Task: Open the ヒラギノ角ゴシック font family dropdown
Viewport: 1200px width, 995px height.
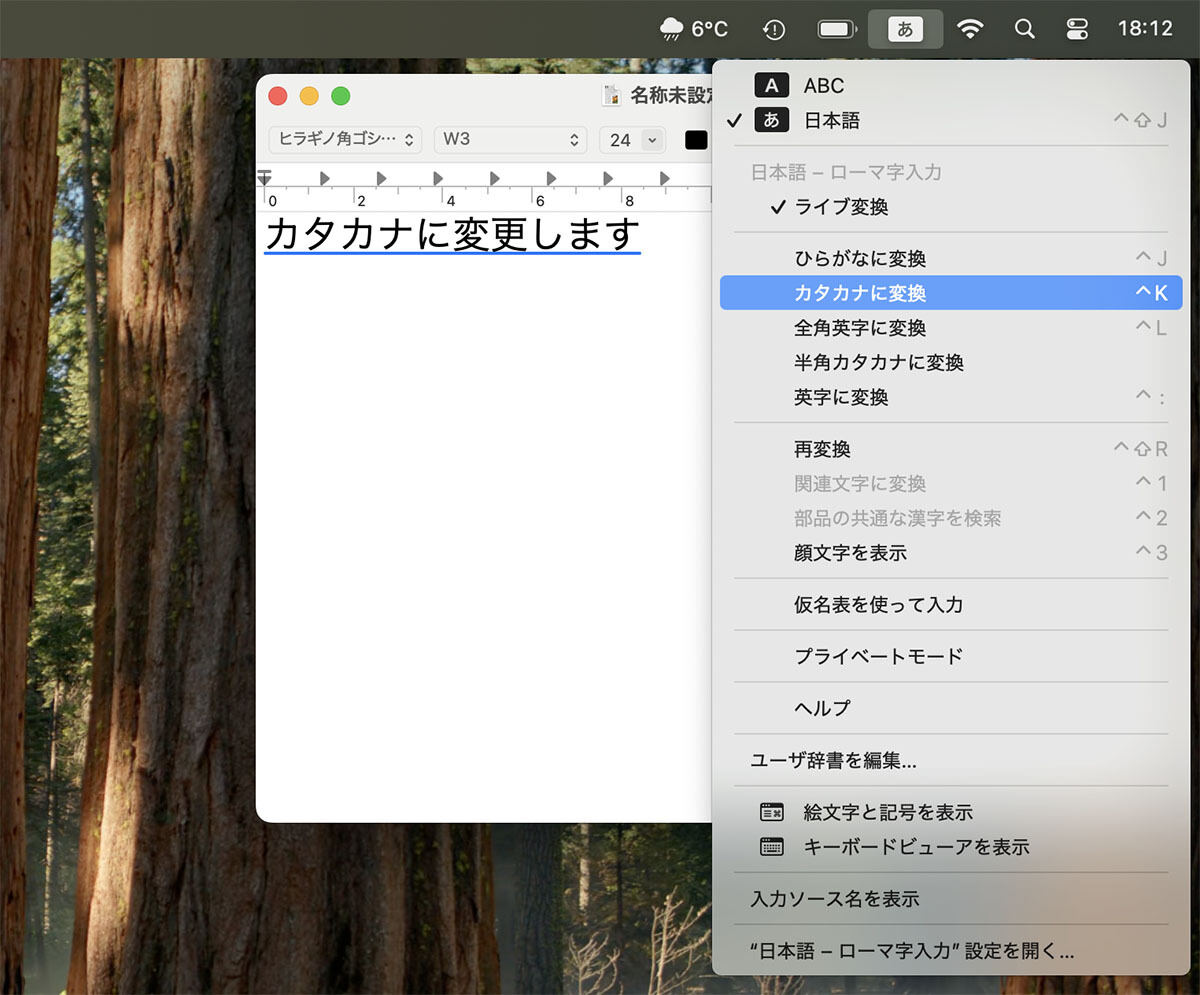Action: pyautogui.click(x=344, y=140)
